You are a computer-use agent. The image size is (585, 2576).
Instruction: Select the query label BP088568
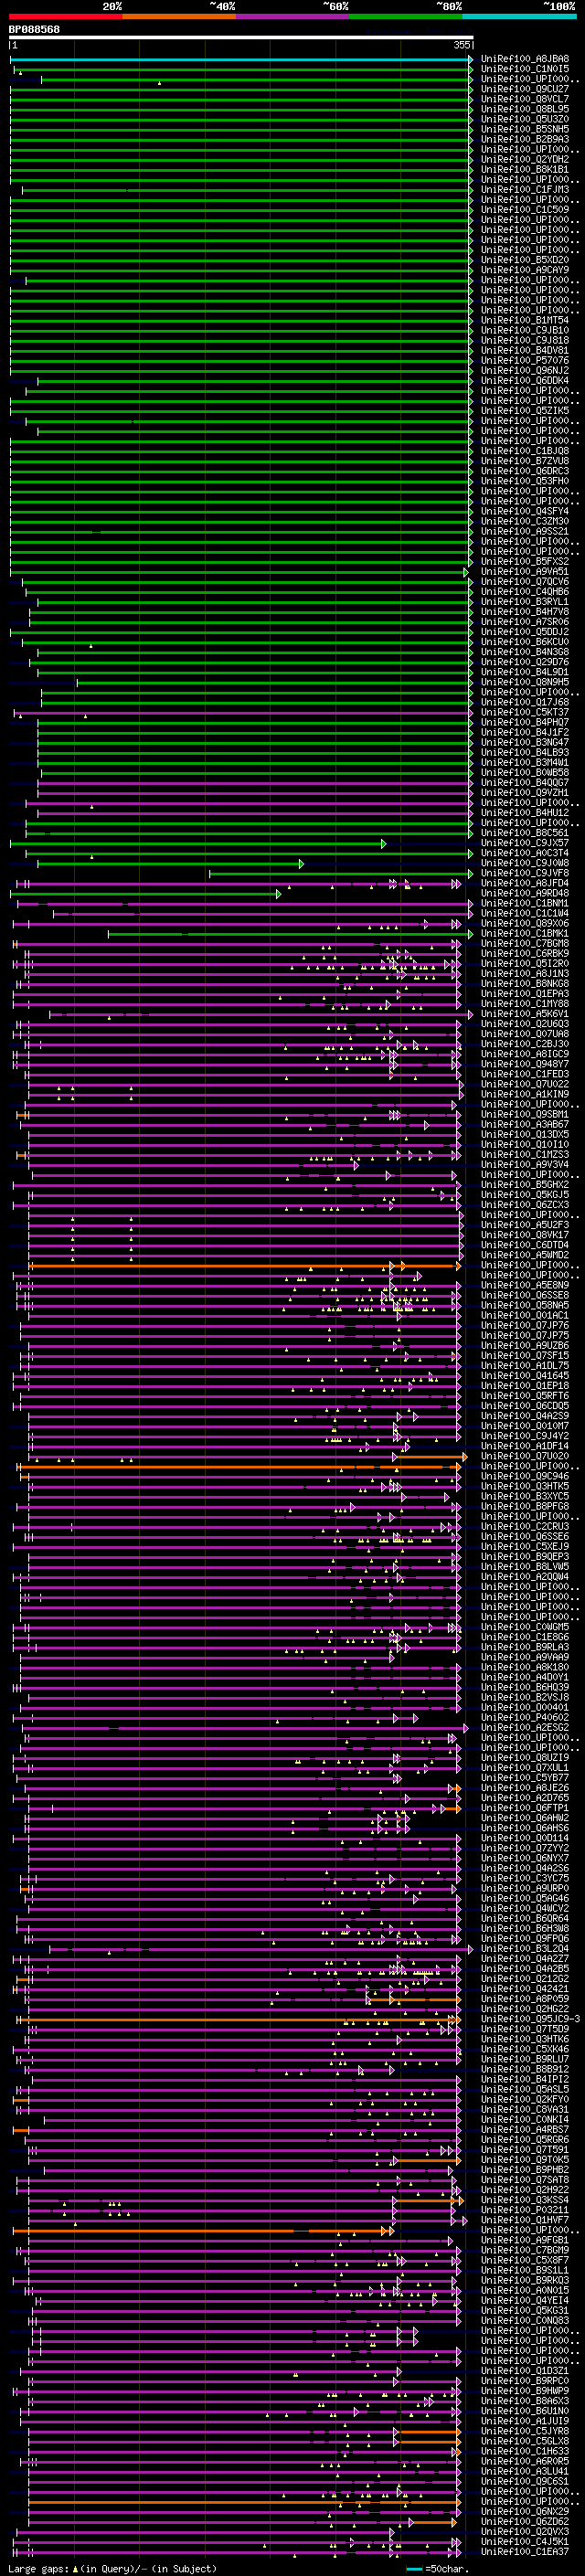(34, 30)
